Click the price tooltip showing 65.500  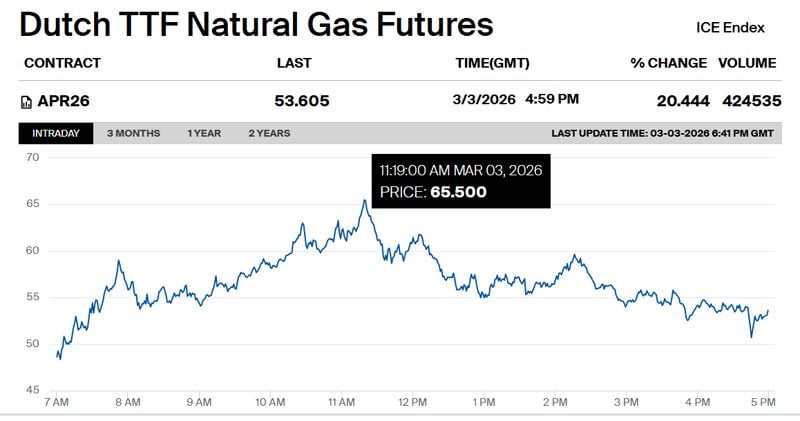point(460,181)
